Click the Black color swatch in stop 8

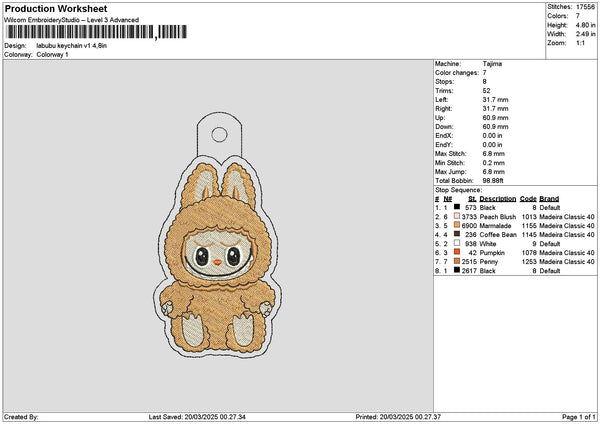click(x=457, y=270)
